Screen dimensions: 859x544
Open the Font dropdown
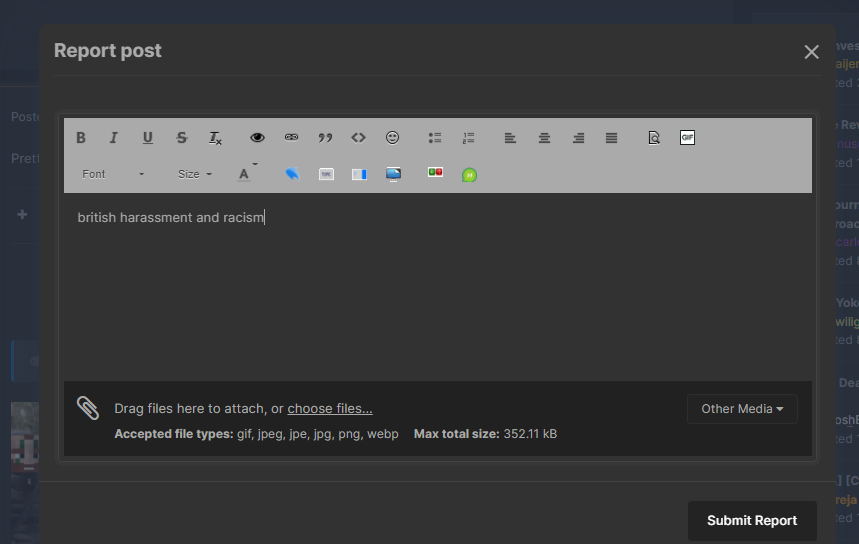tap(113, 174)
